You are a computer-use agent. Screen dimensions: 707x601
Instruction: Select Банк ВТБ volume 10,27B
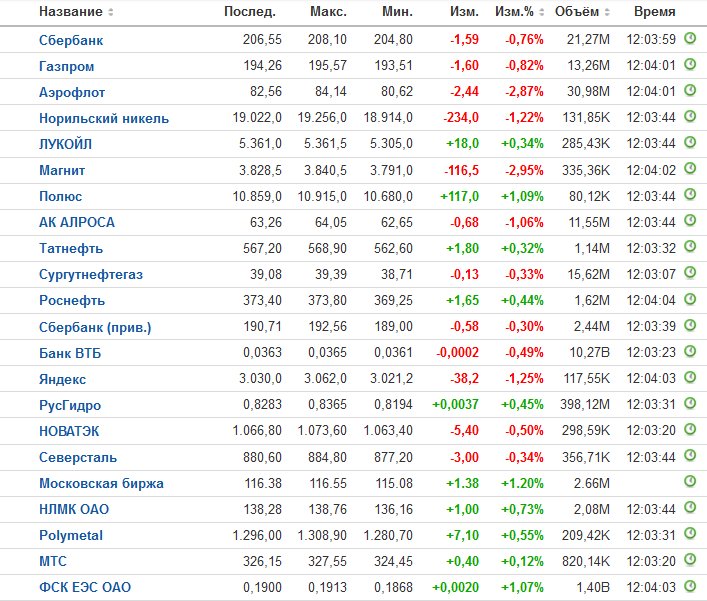coord(589,353)
